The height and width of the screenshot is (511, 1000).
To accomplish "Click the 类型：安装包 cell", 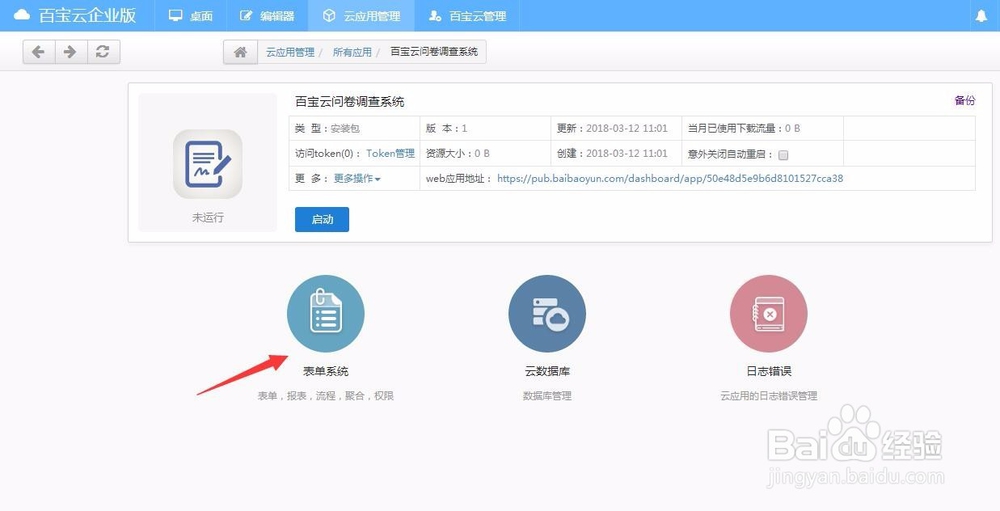I will point(355,128).
